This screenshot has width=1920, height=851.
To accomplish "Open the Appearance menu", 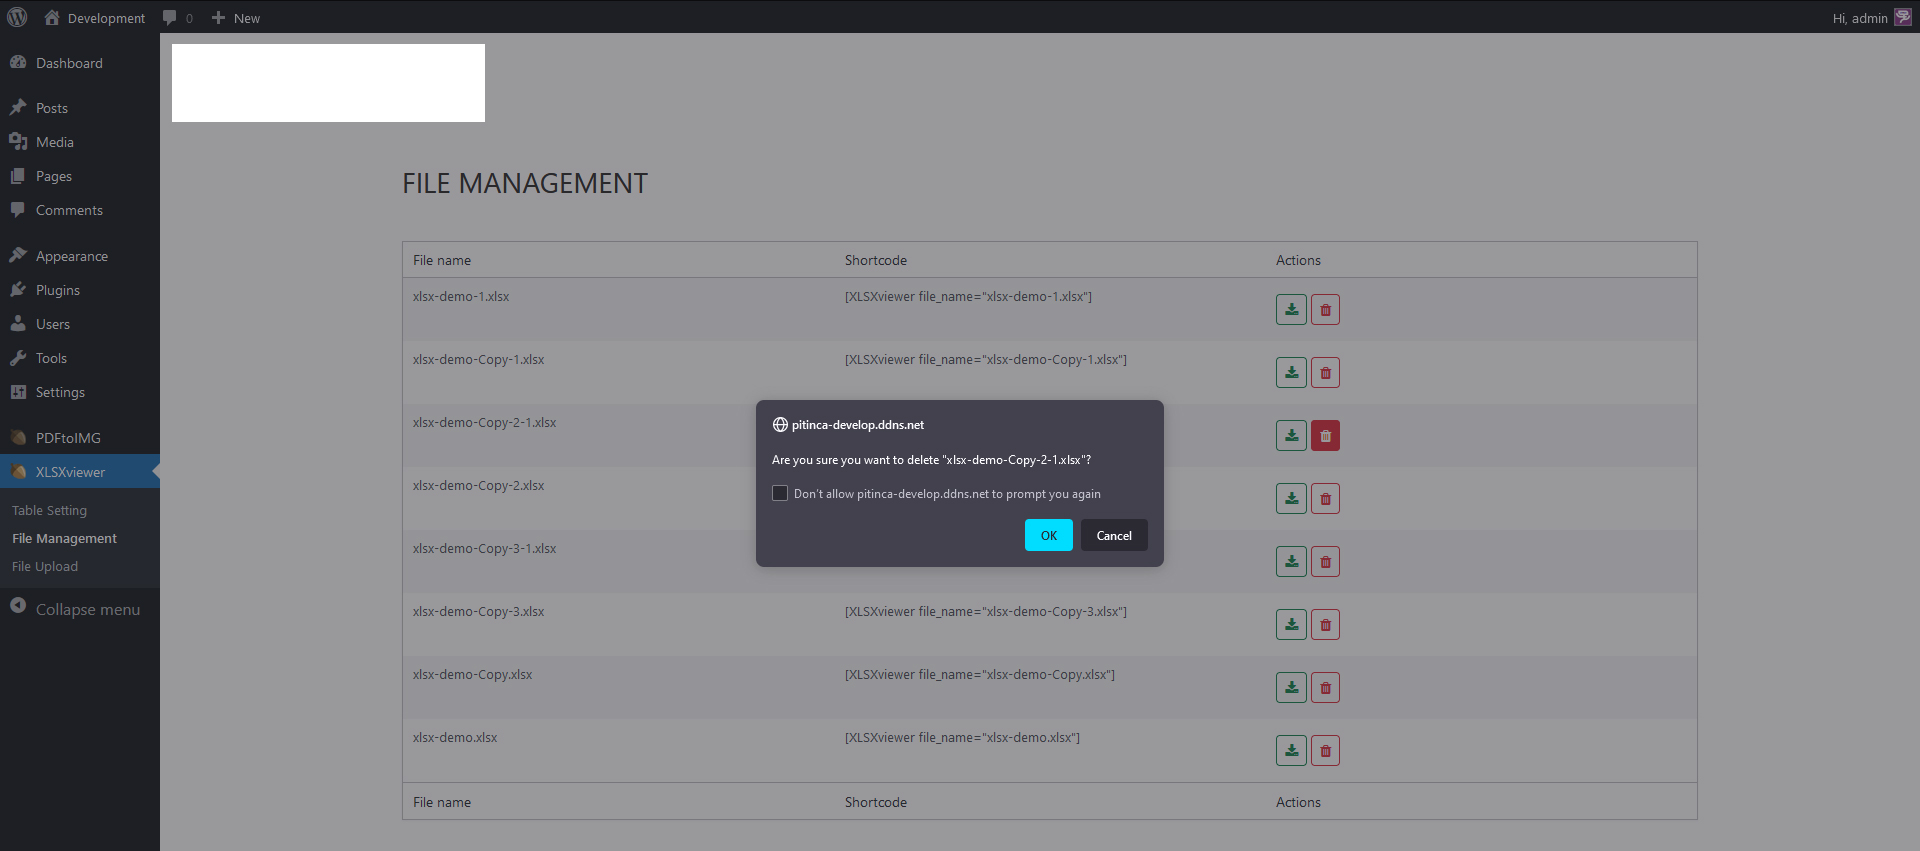I will click(80, 256).
